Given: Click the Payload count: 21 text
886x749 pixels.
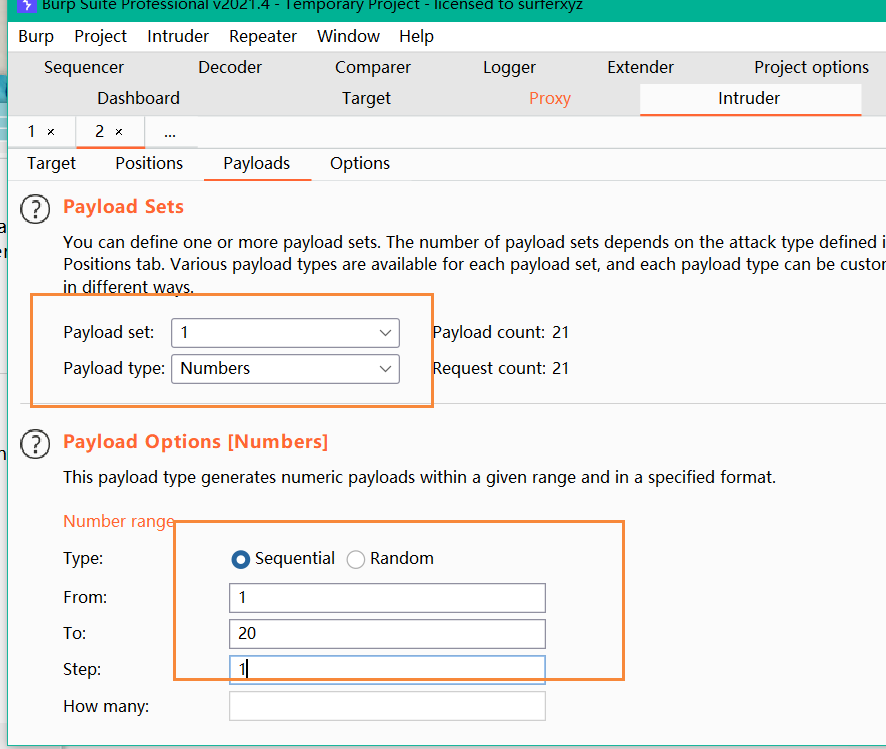Looking at the screenshot, I should coord(501,333).
